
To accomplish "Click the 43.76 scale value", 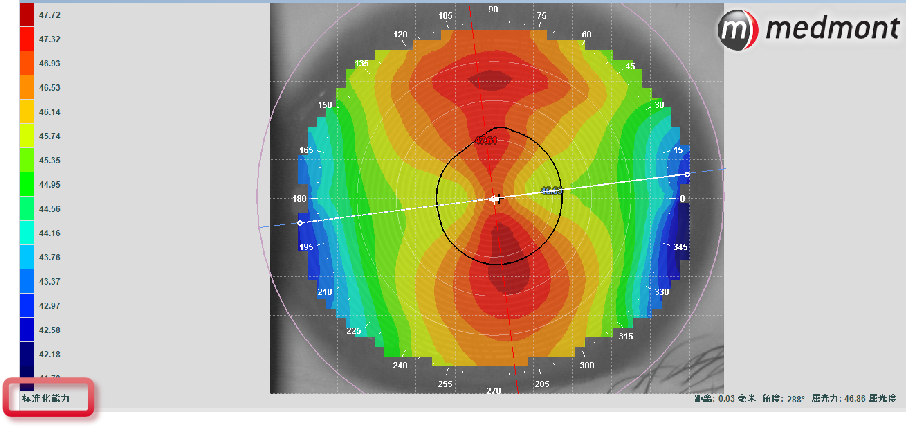I will pos(50,257).
